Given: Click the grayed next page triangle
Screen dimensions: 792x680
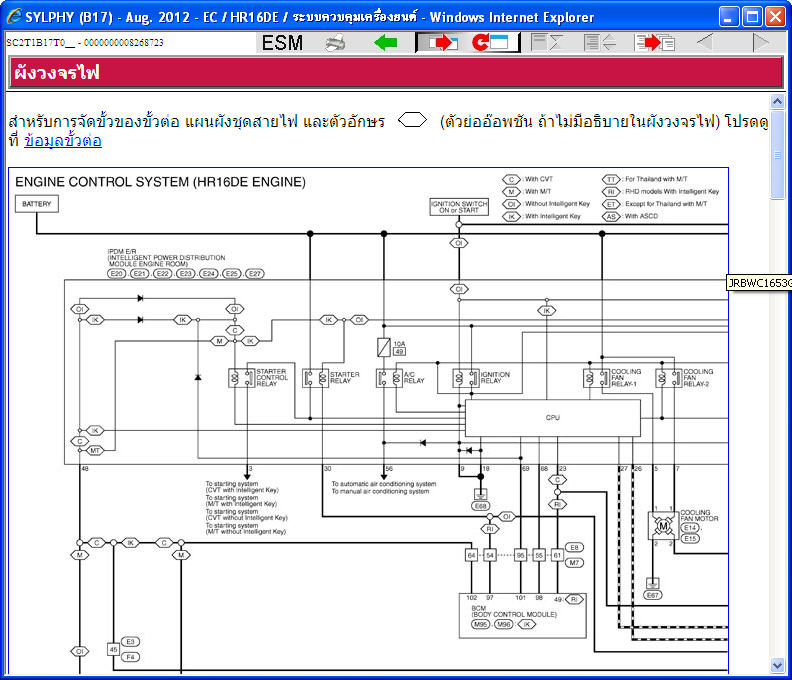Looking at the screenshot, I should 761,43.
